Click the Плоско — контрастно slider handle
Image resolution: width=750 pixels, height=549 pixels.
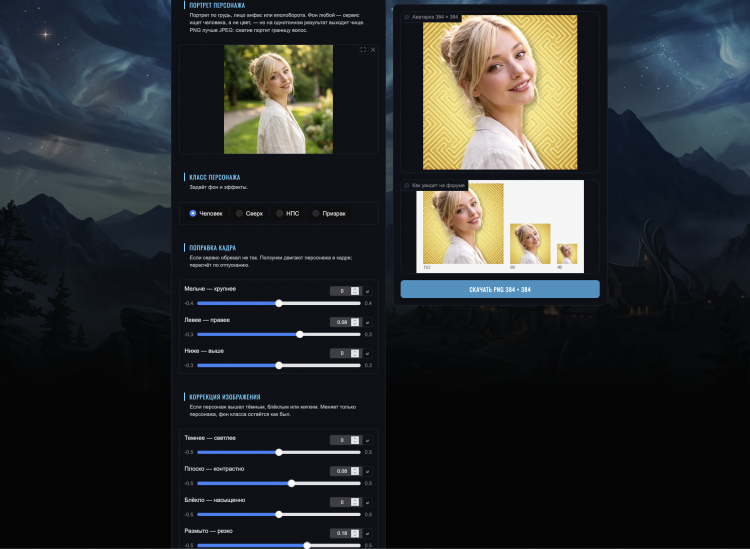coord(291,483)
